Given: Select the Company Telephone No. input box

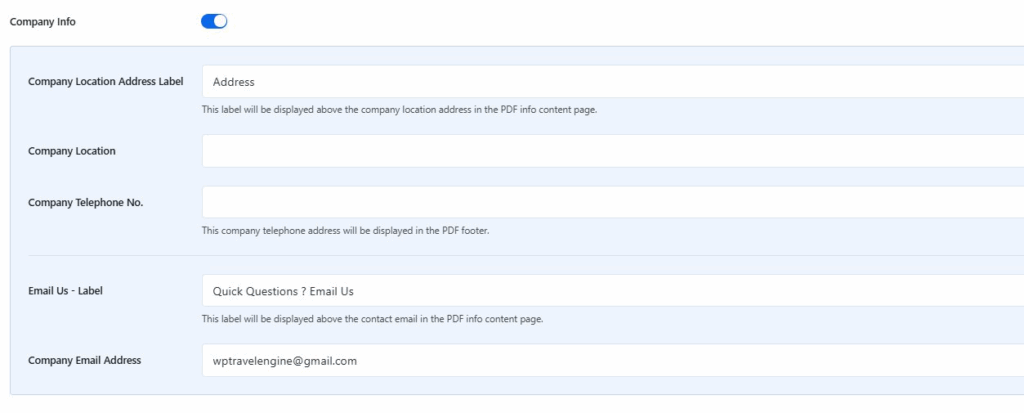Looking at the screenshot, I should point(612,202).
